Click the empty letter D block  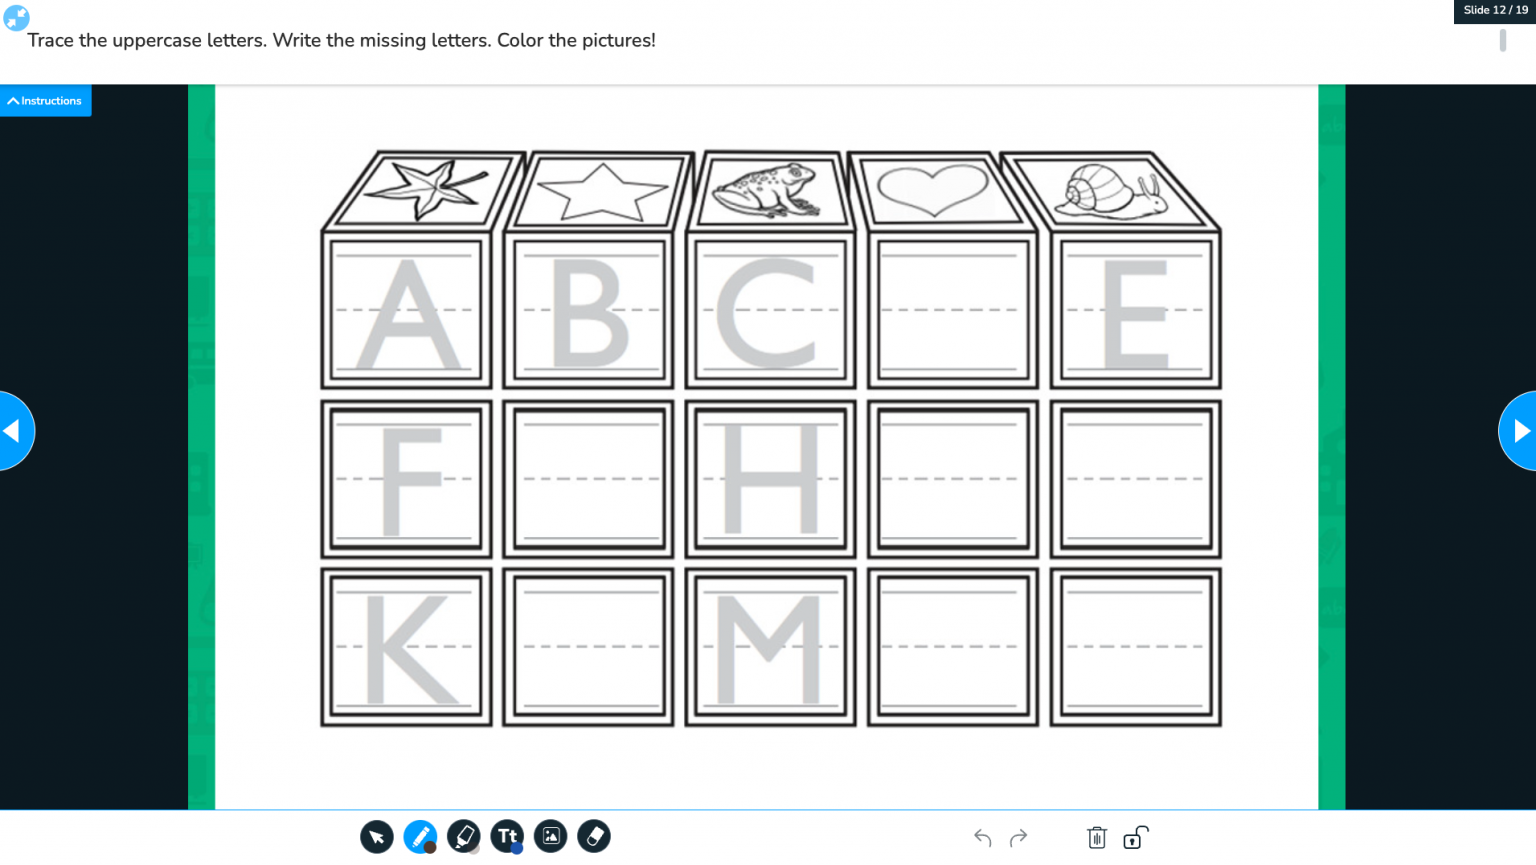pyautogui.click(x=953, y=310)
